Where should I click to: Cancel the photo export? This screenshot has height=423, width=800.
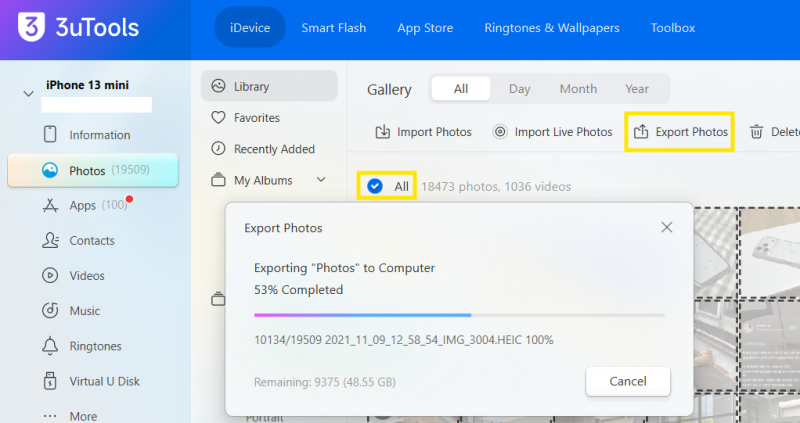628,381
